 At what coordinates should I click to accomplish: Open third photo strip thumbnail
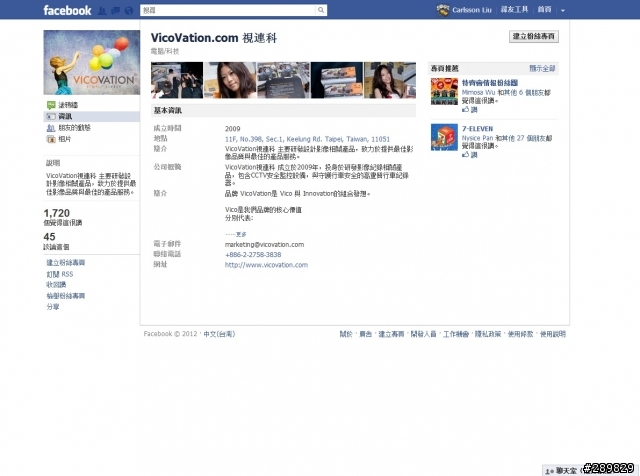[283, 80]
